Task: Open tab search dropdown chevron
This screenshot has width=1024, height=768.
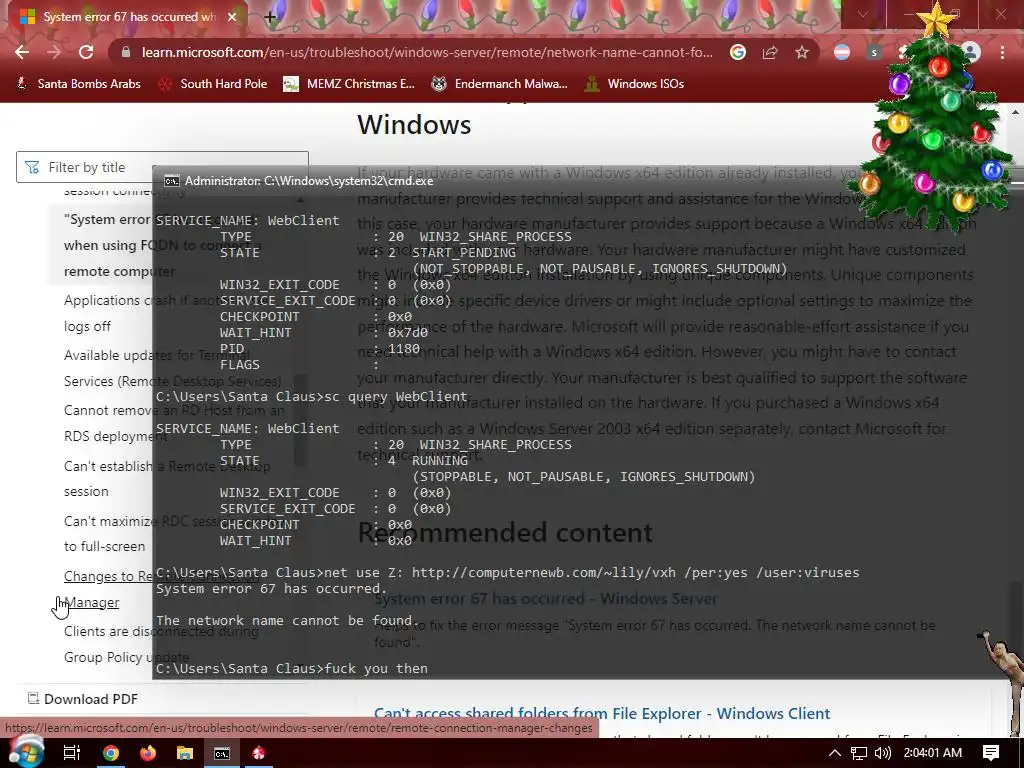Action: (863, 14)
